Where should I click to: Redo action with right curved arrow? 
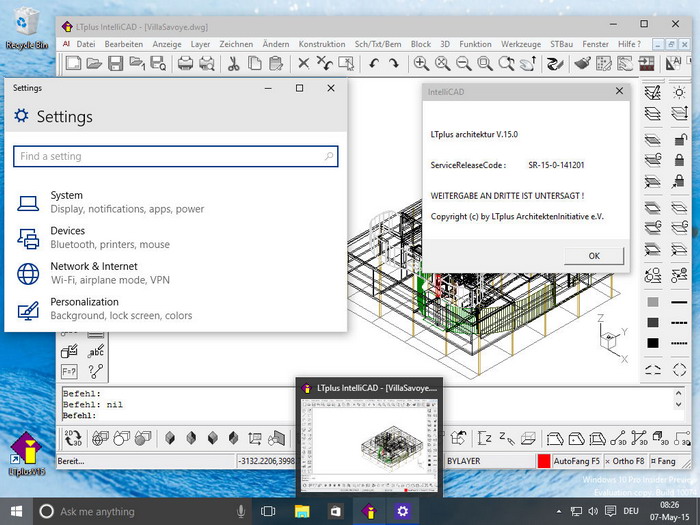point(394,63)
